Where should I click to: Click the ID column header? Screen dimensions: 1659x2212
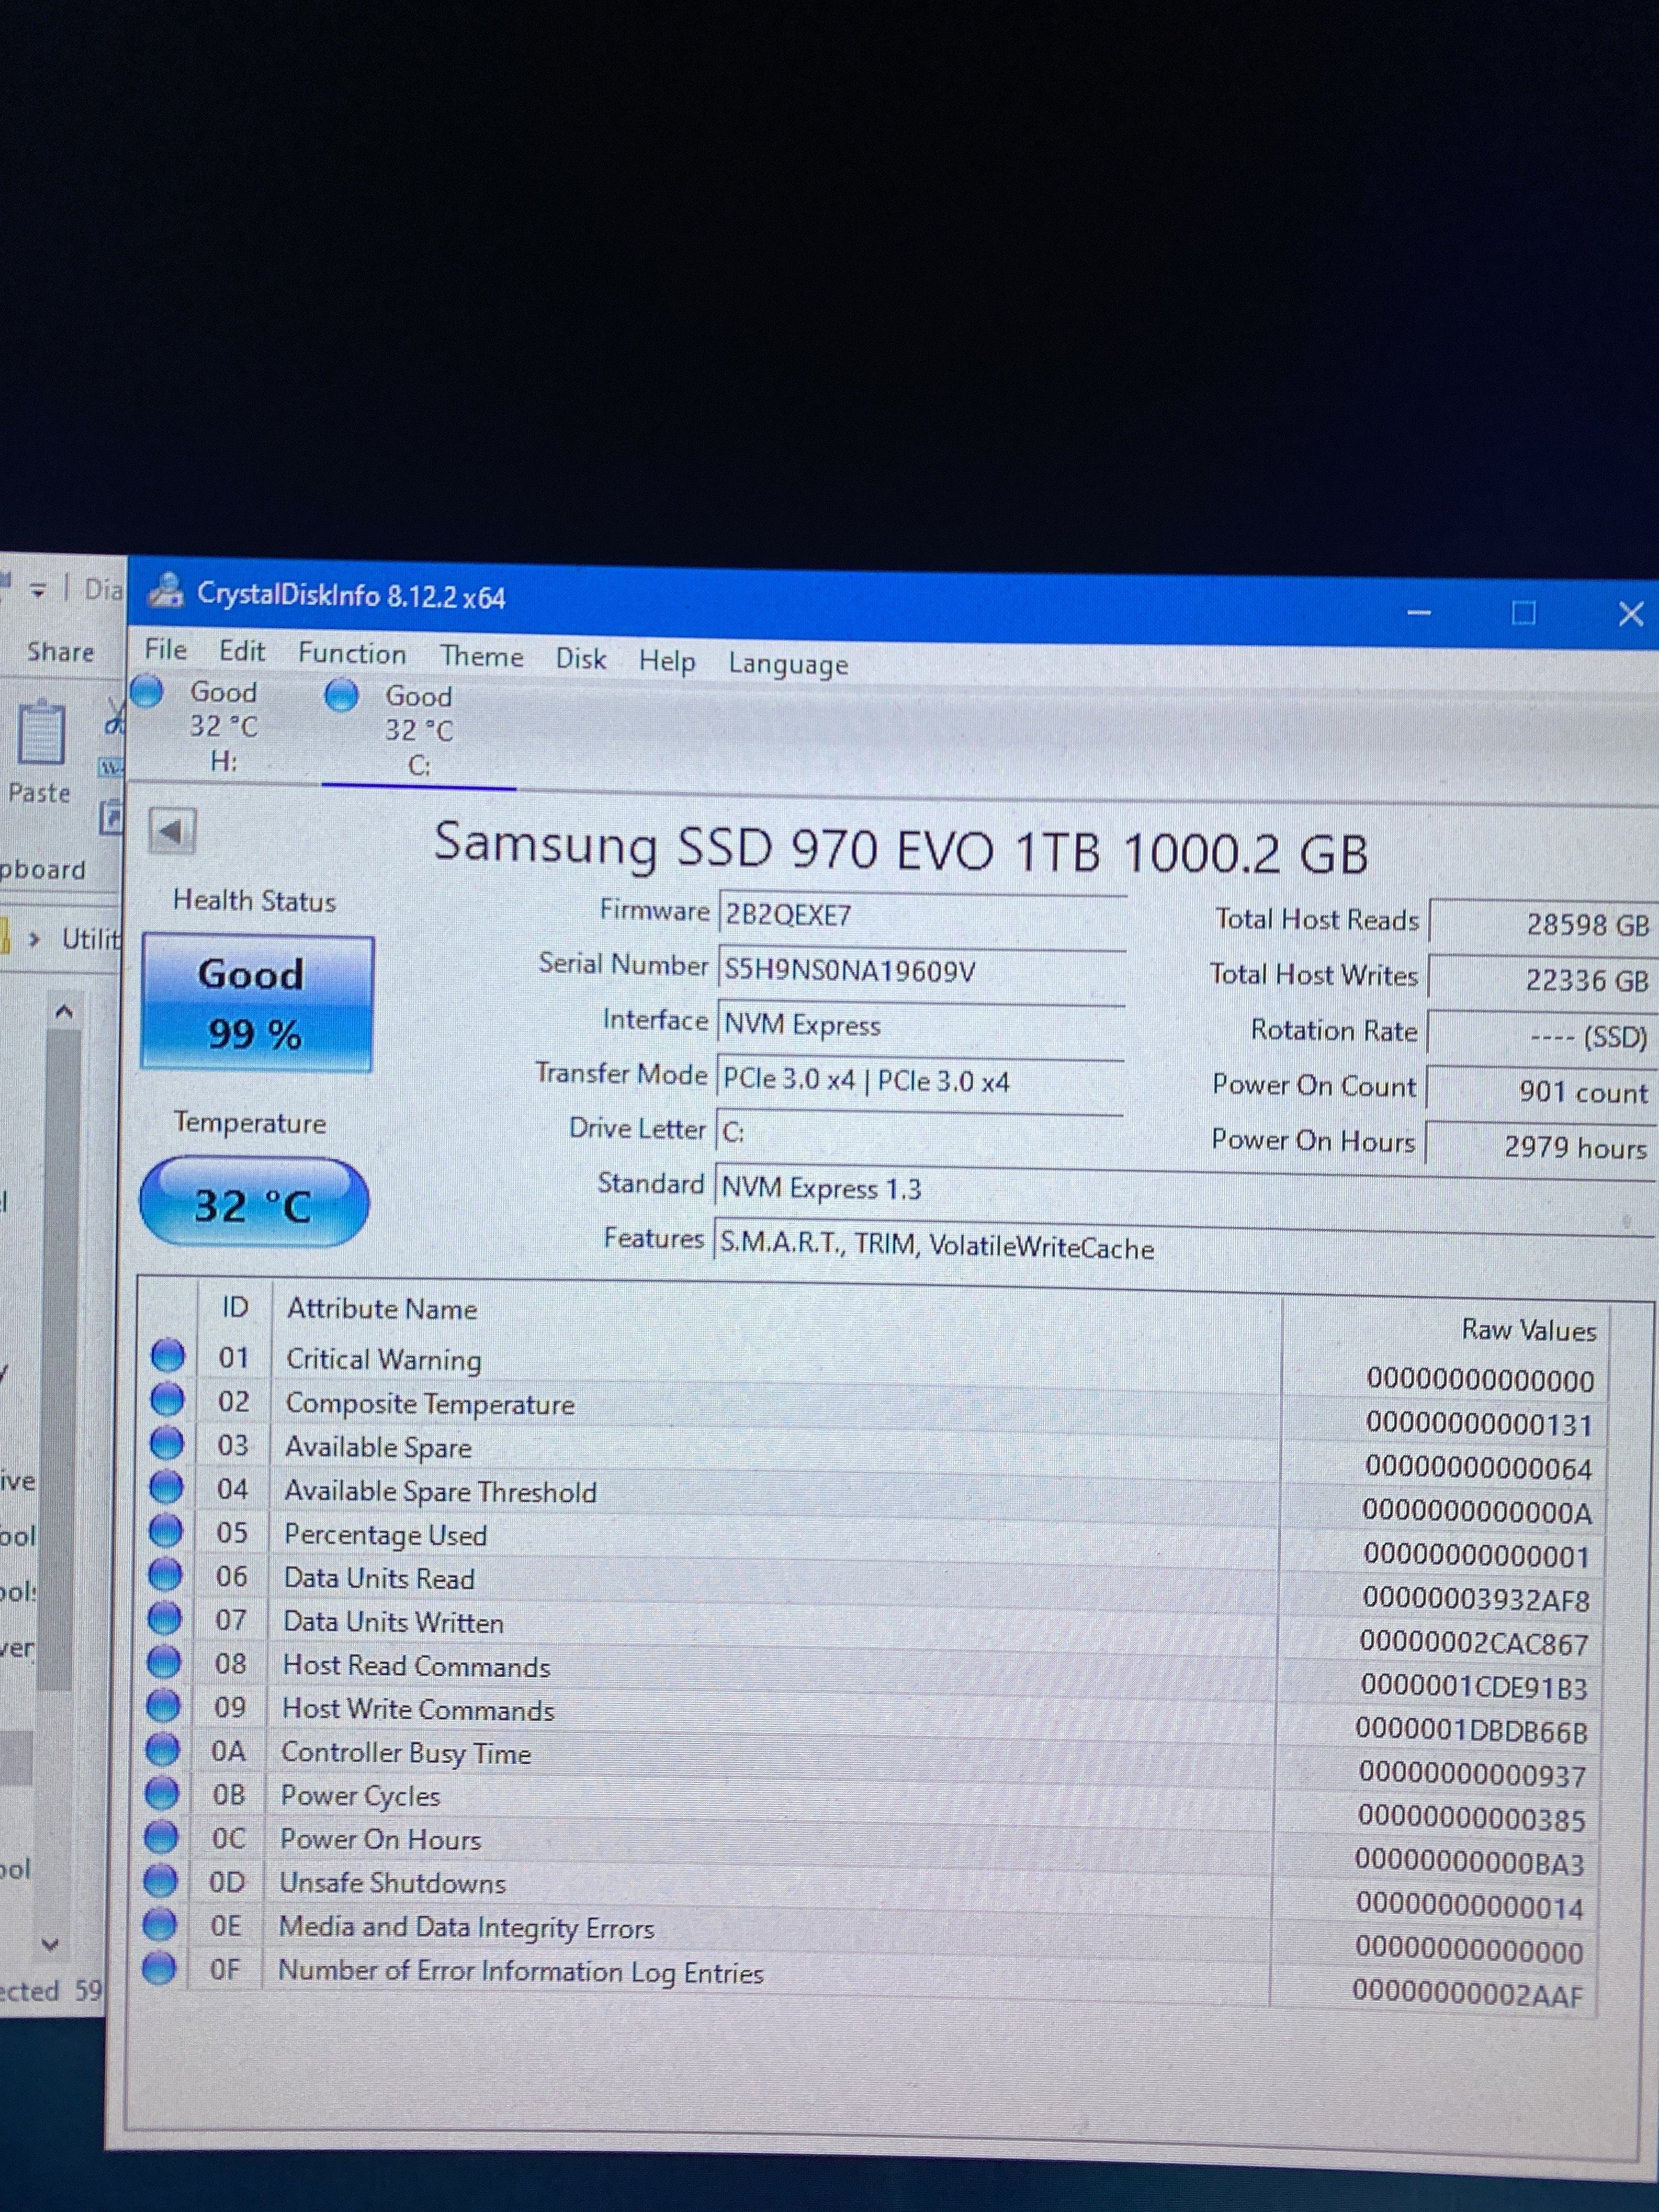(x=235, y=1307)
